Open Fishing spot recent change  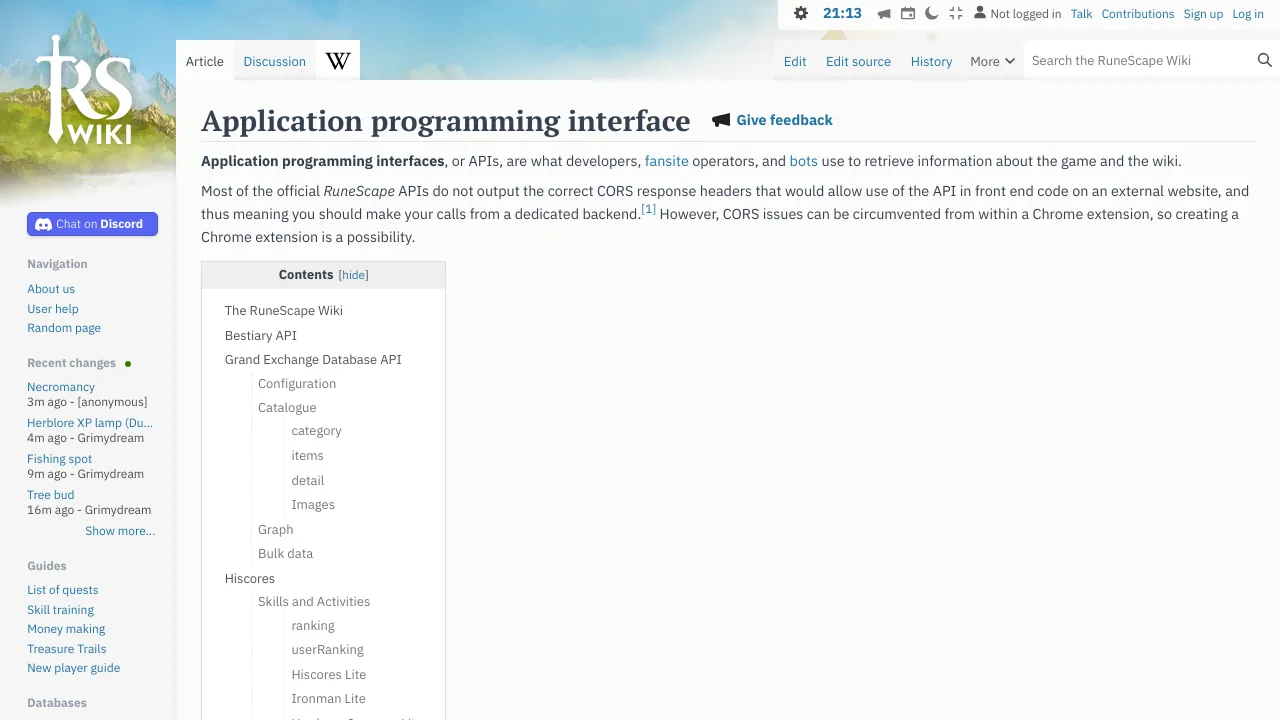click(x=59, y=459)
